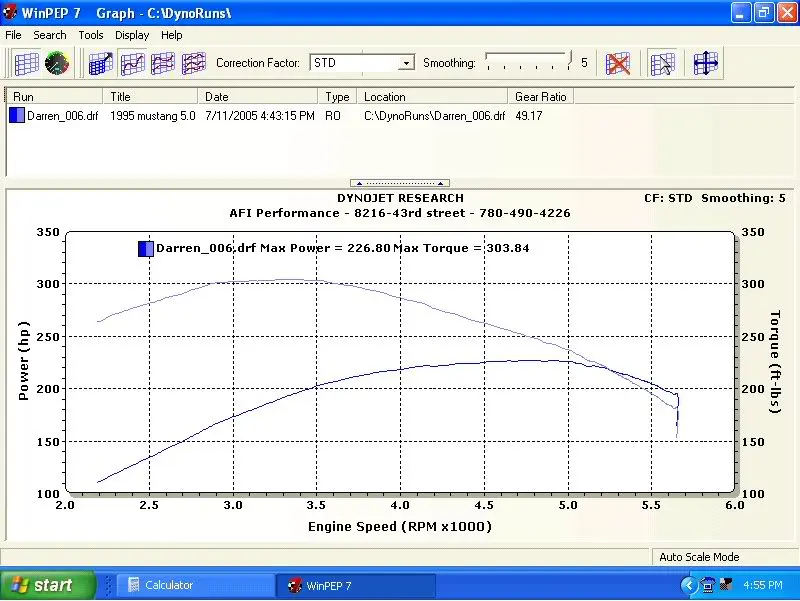
Task: Click the run list grid icon
Action: [x=26, y=64]
